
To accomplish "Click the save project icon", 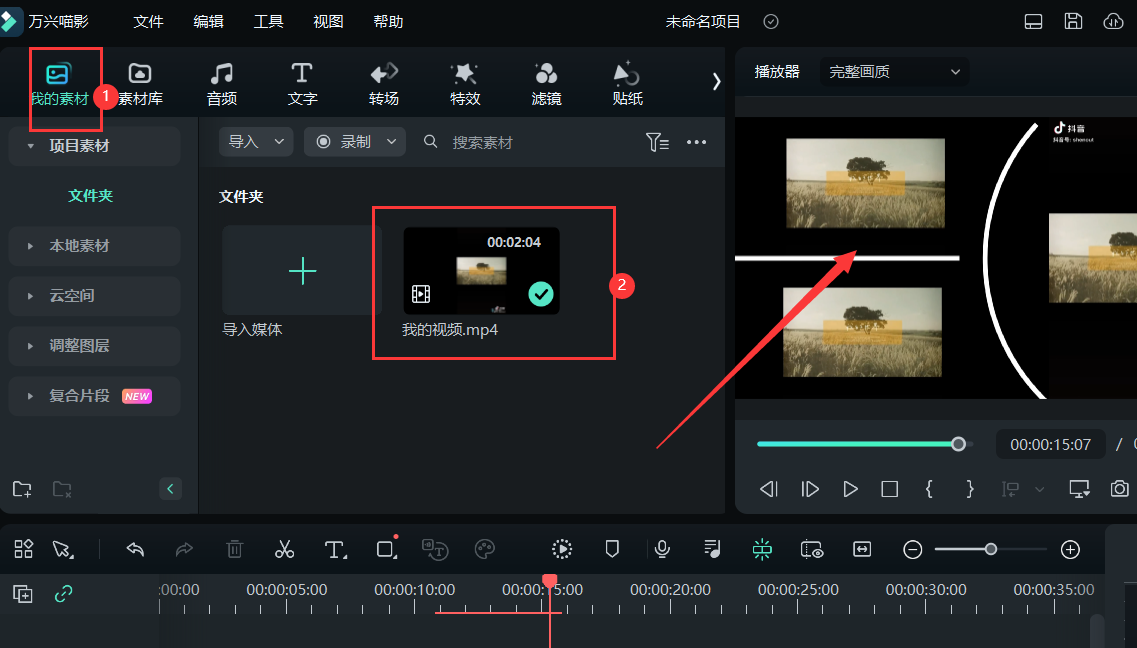I will click(1073, 22).
